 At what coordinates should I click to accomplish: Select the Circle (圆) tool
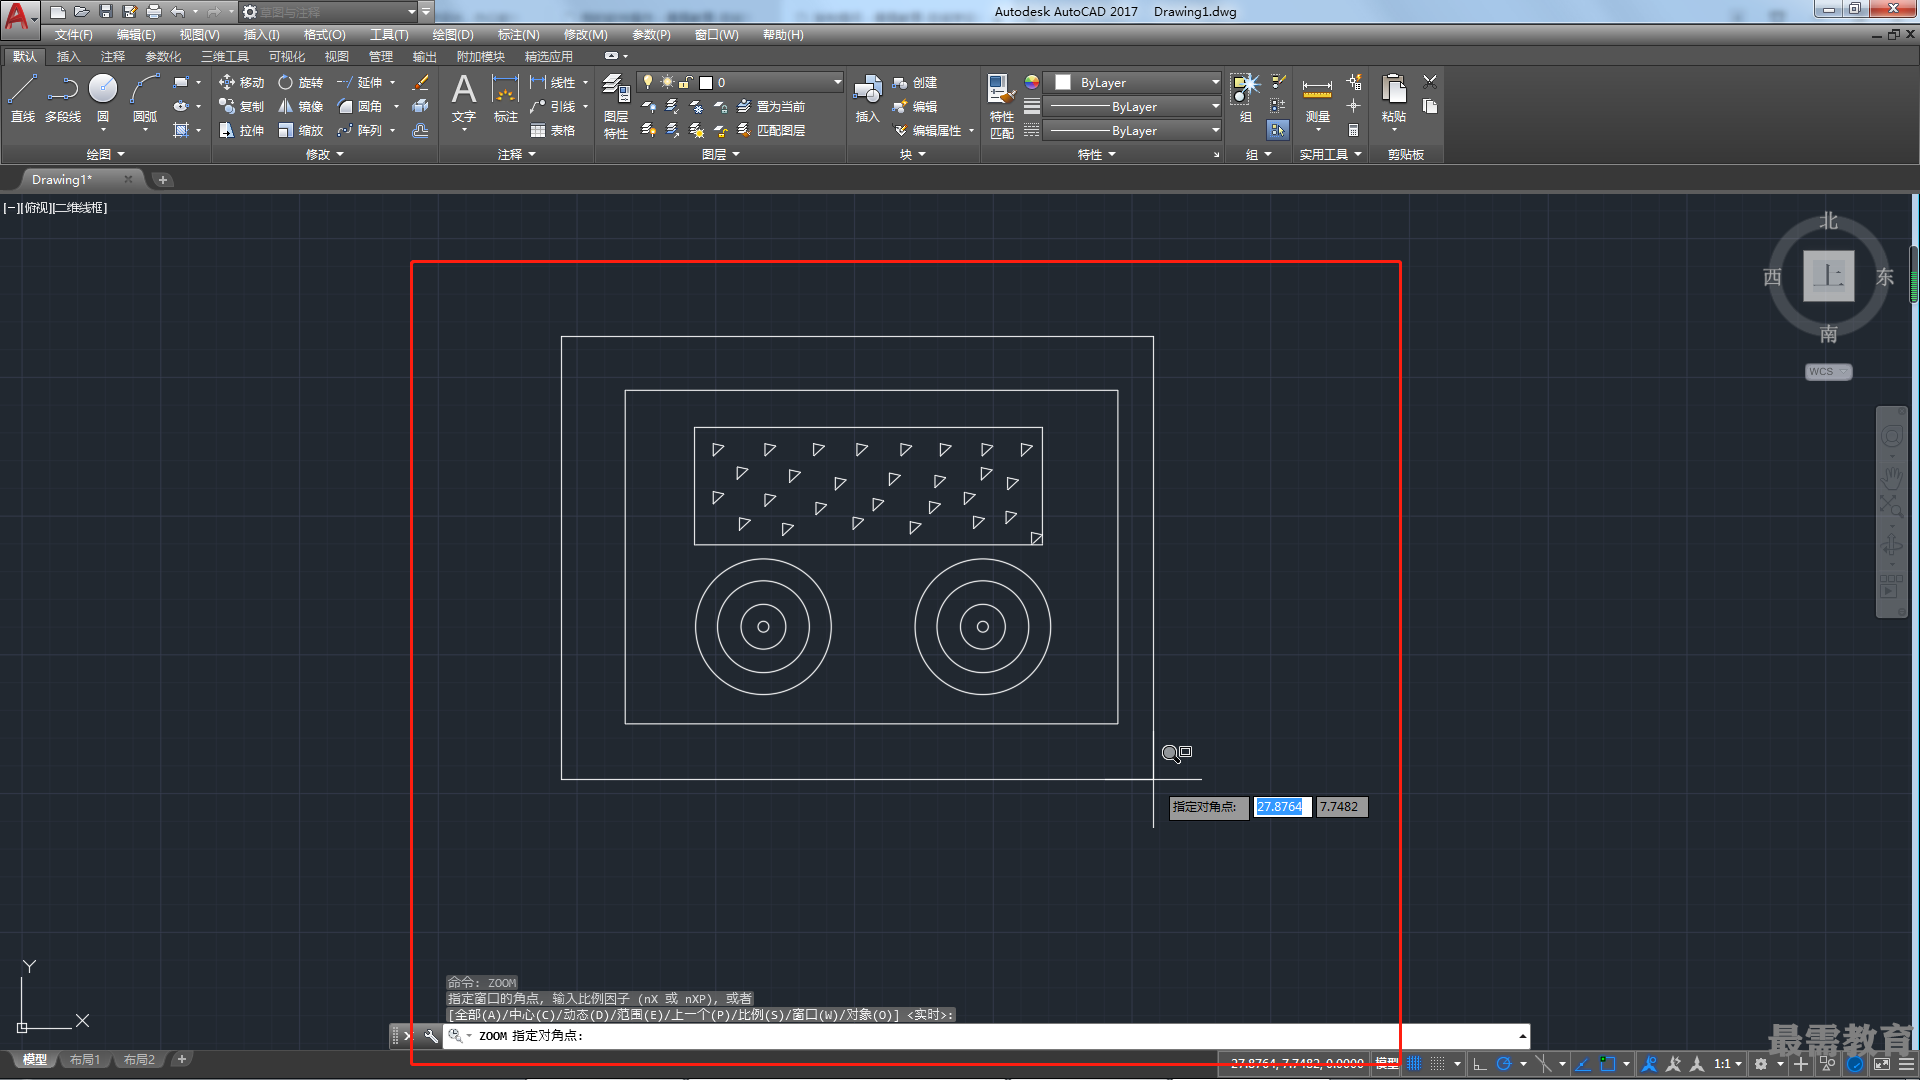point(103,99)
